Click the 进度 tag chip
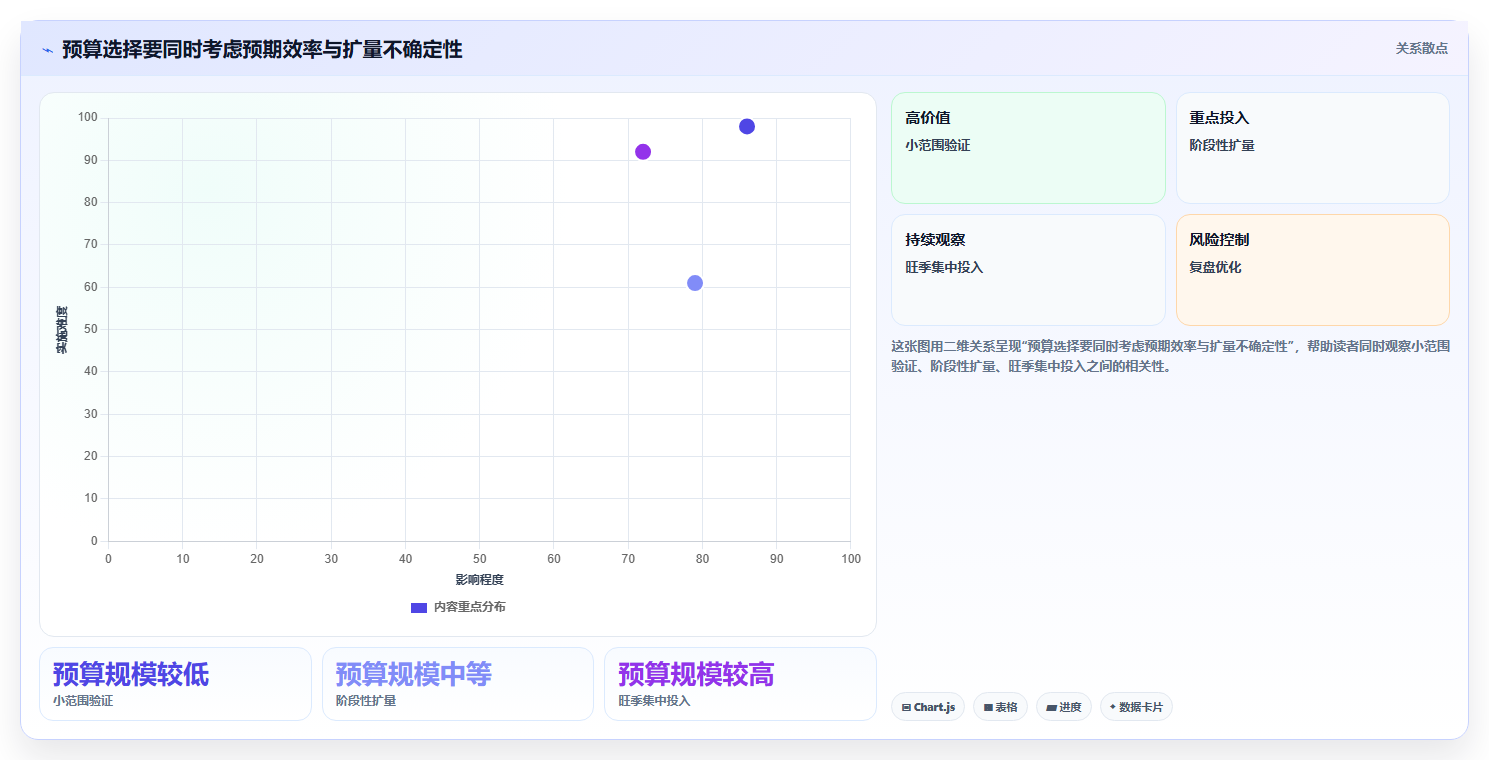Viewport: 1489px width, 760px height. pyautogui.click(x=1064, y=707)
